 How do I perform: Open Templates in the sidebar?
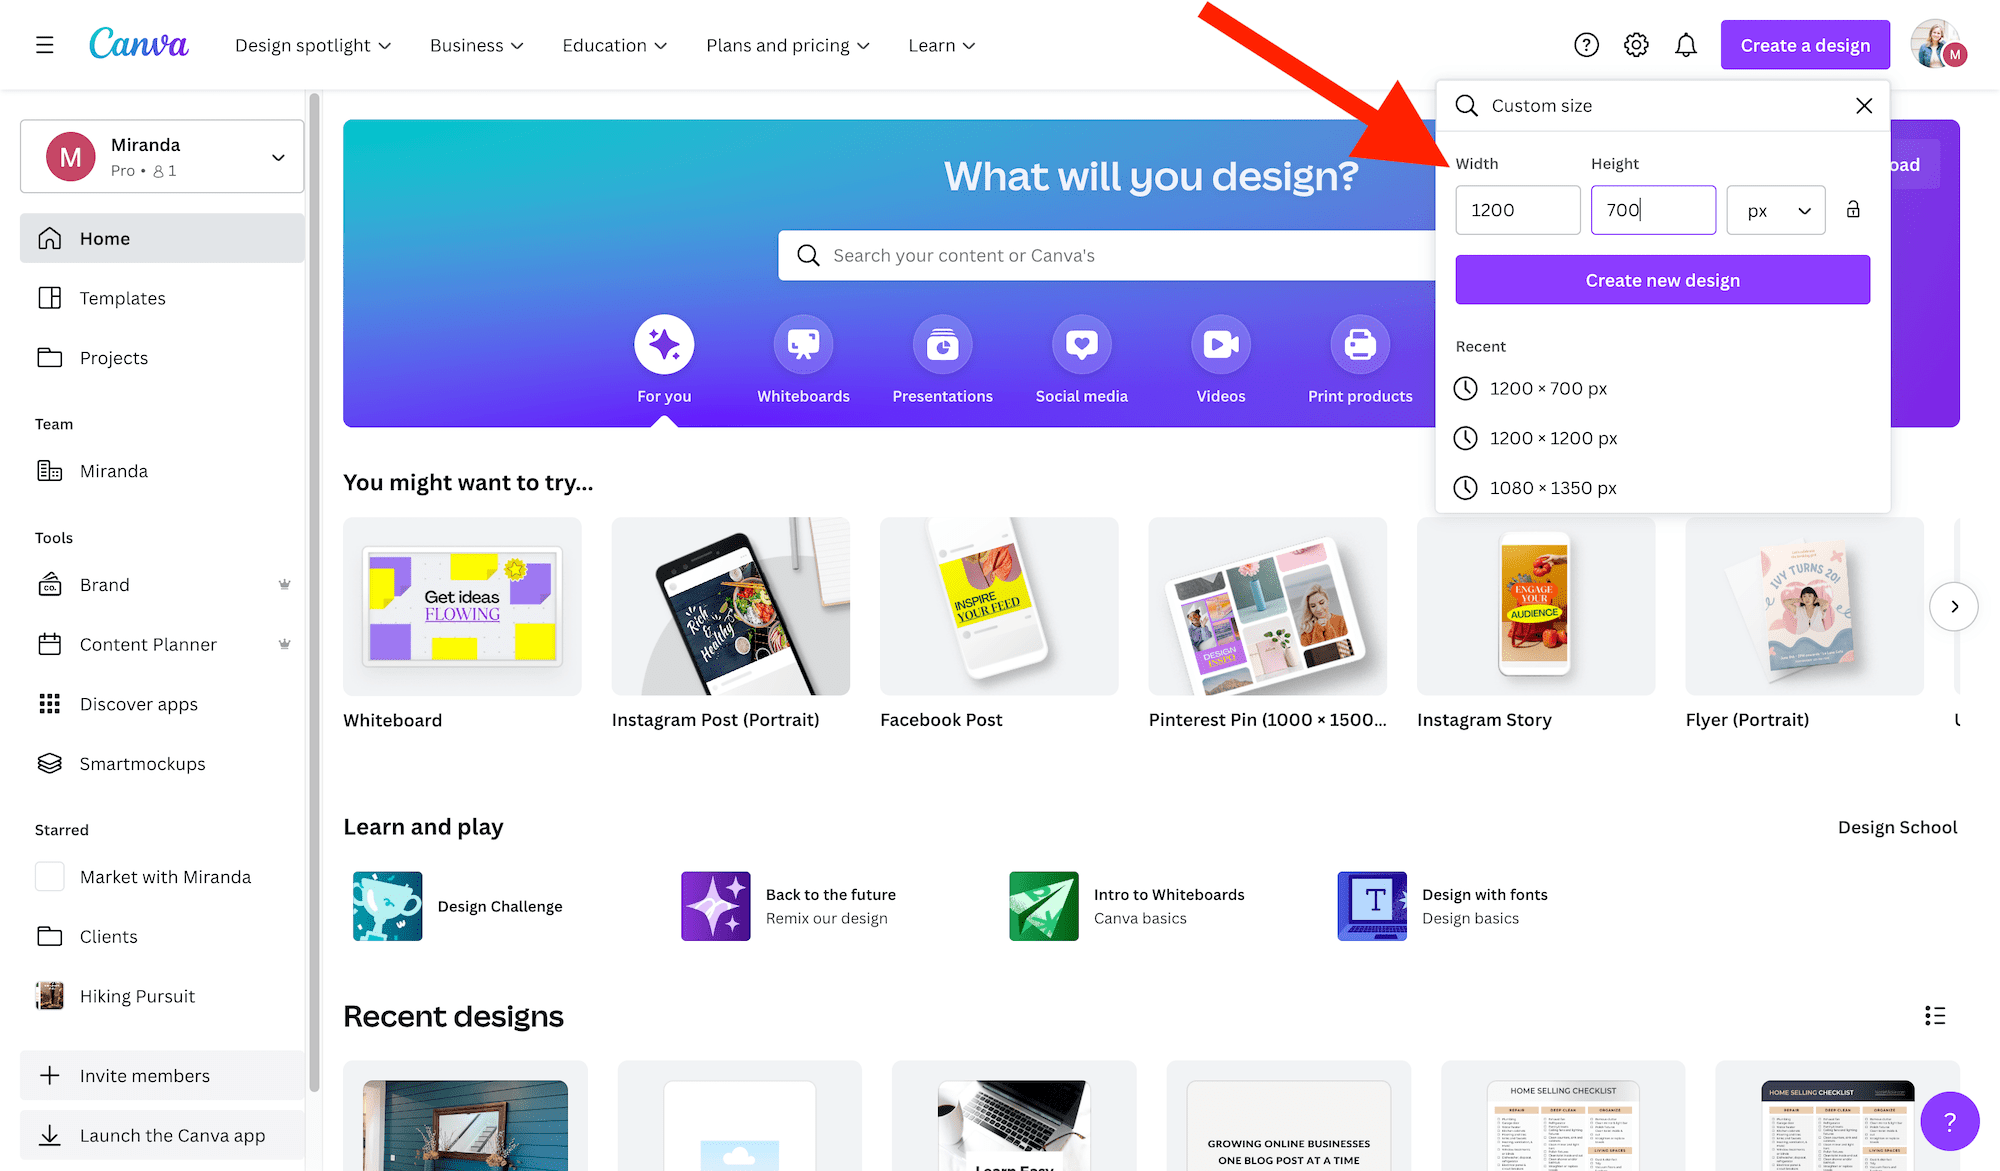pyautogui.click(x=162, y=298)
